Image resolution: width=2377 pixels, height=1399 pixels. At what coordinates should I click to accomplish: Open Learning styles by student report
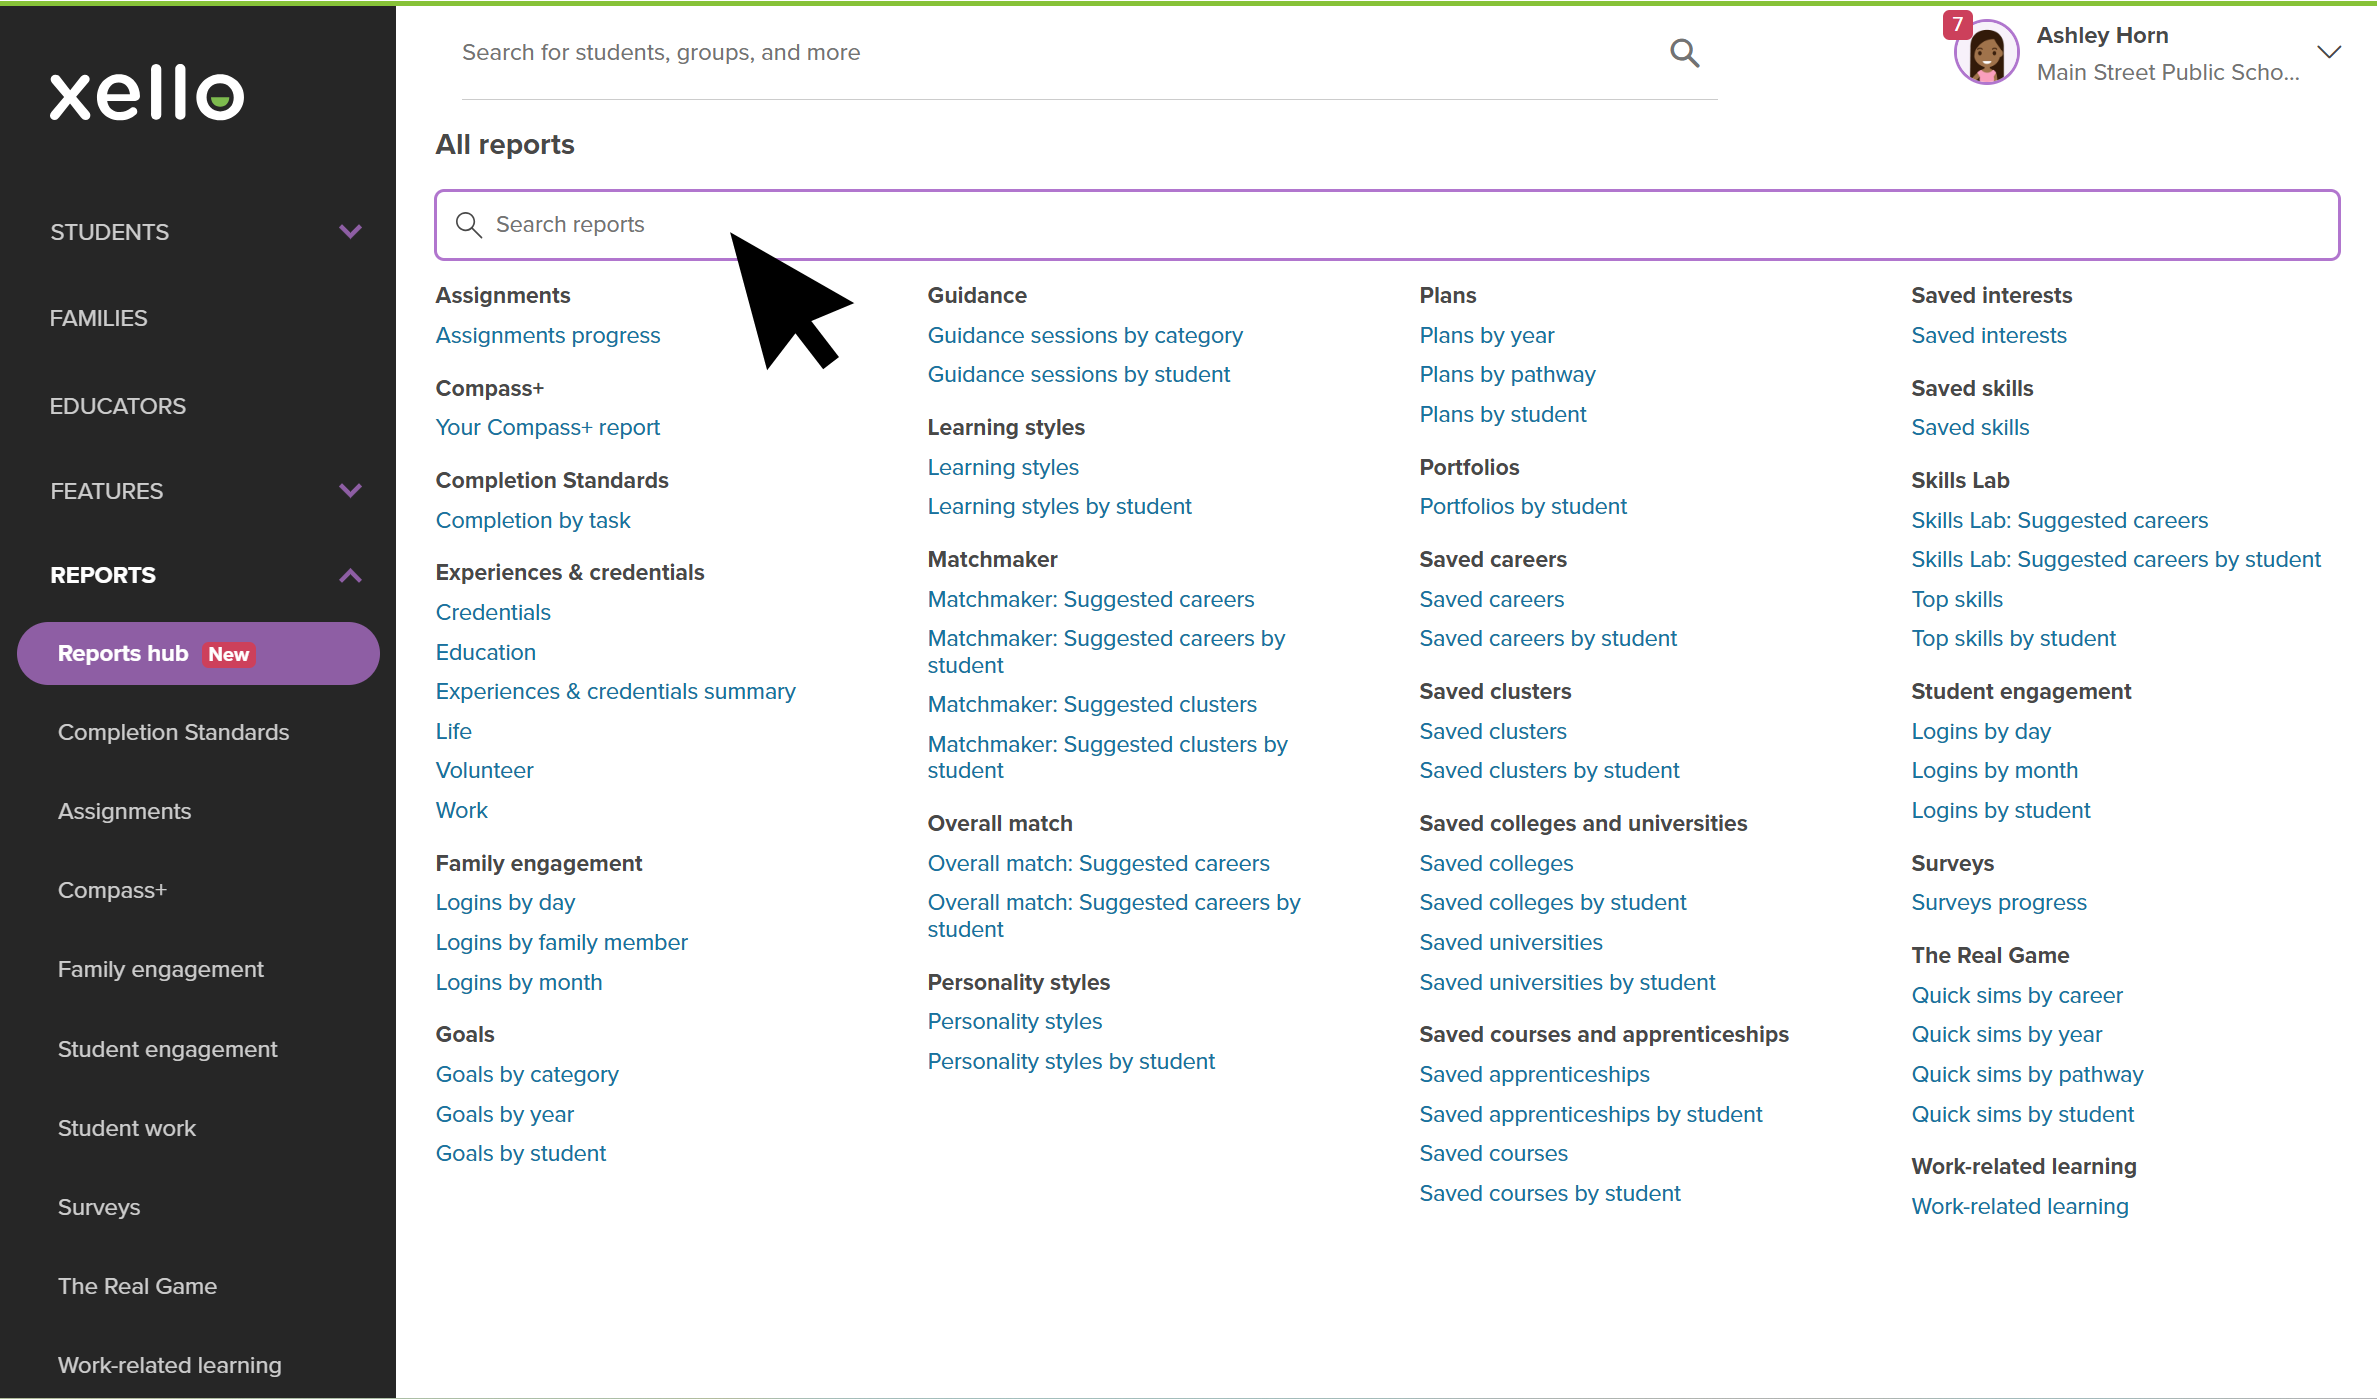[x=1060, y=507]
